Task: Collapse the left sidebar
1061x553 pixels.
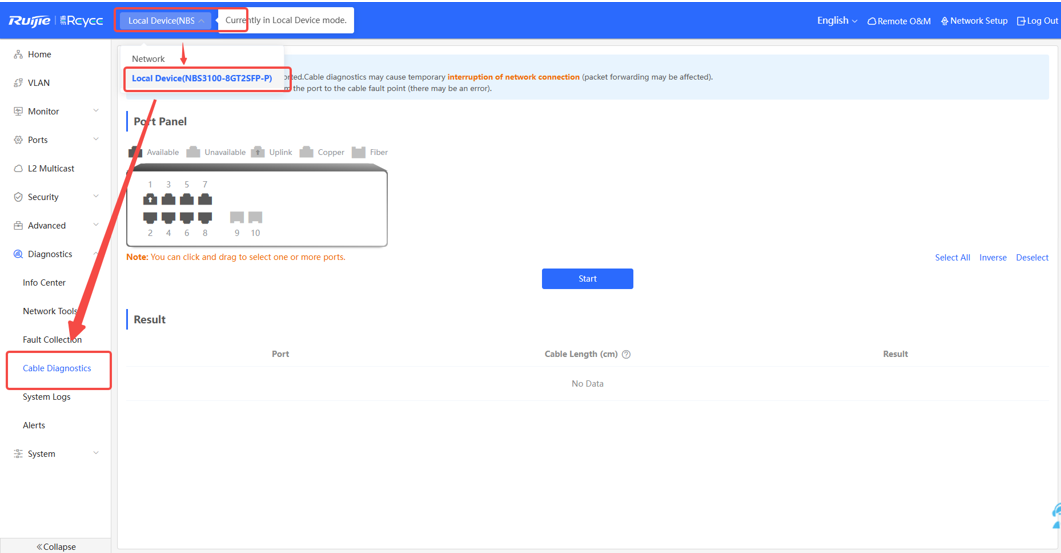Action: point(55,546)
